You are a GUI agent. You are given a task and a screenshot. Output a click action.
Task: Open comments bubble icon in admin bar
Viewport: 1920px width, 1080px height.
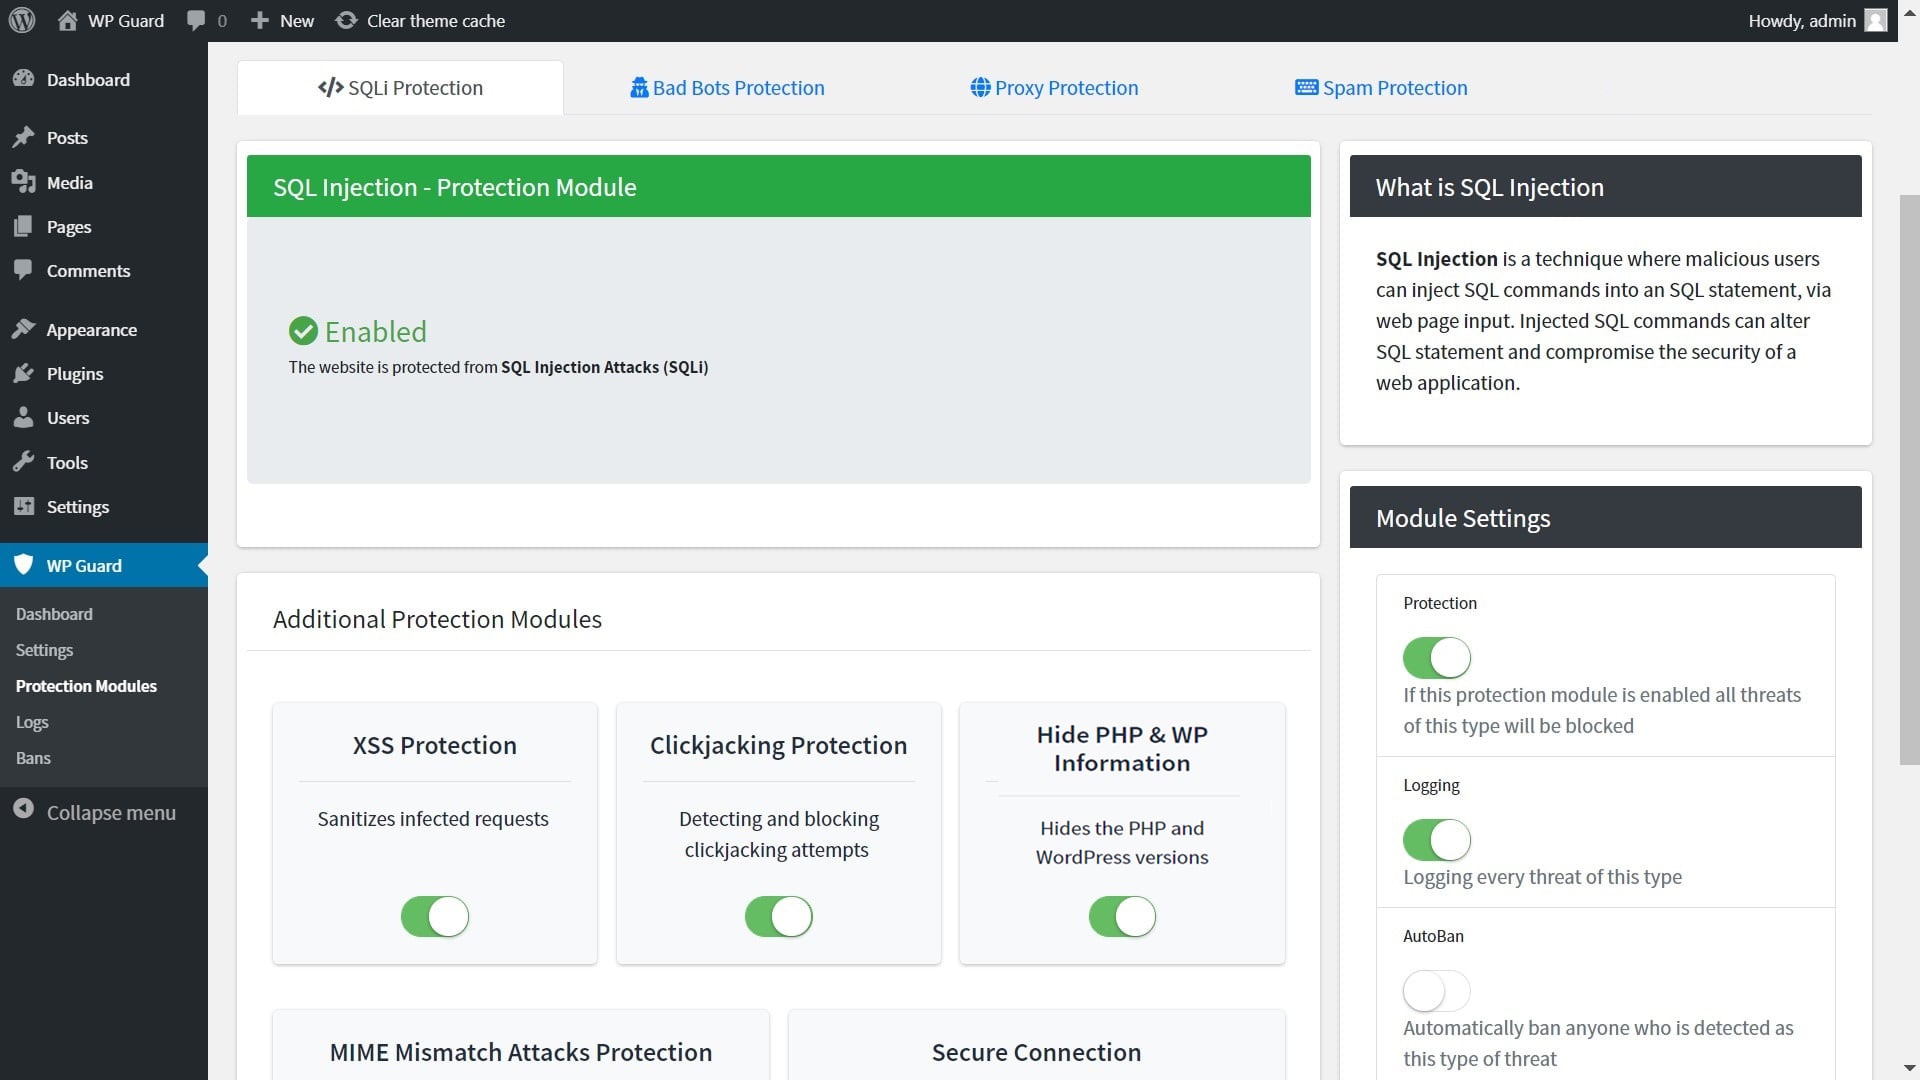(x=196, y=20)
